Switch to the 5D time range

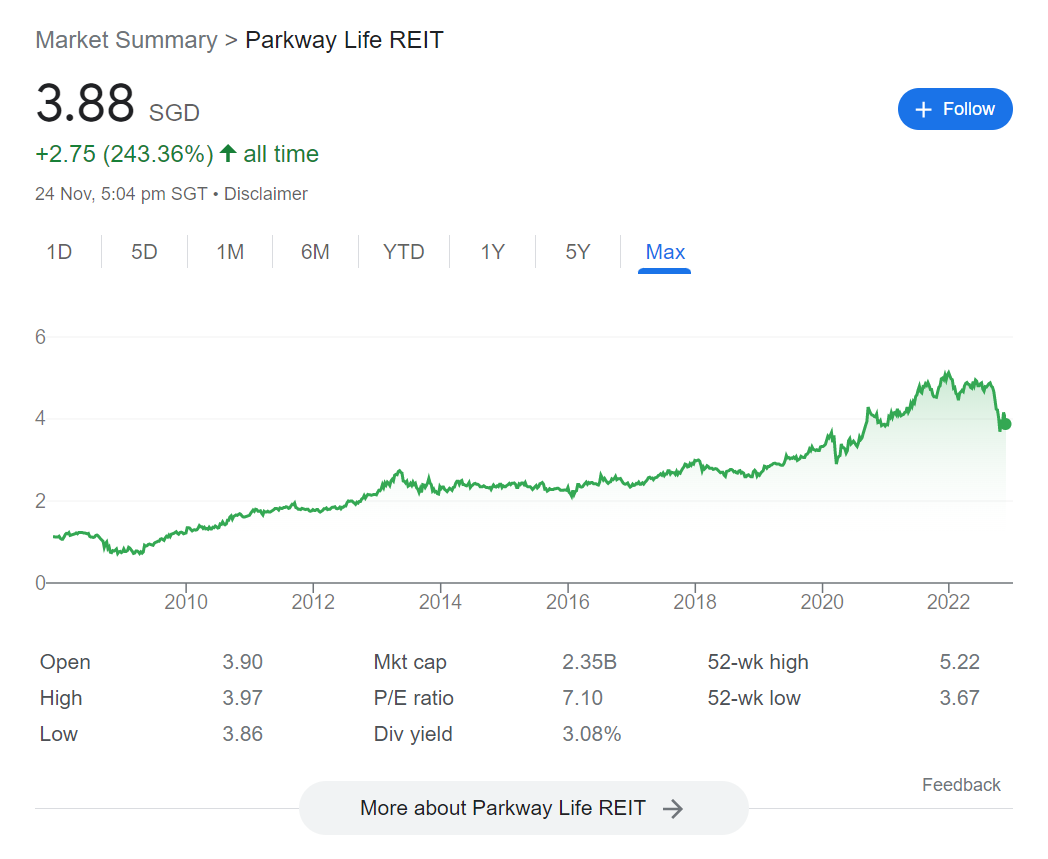point(144,252)
